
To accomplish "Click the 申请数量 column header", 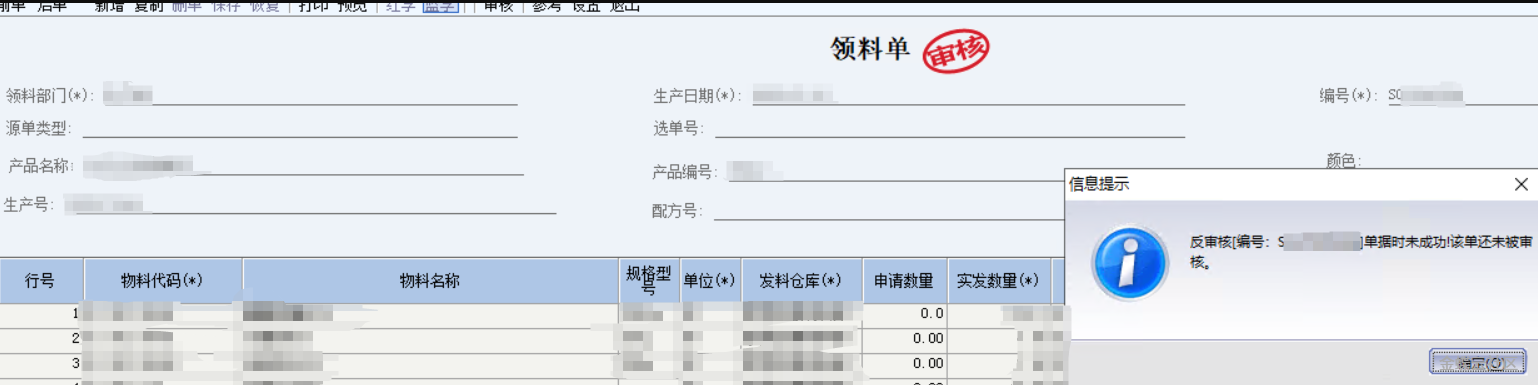I will 904,281.
